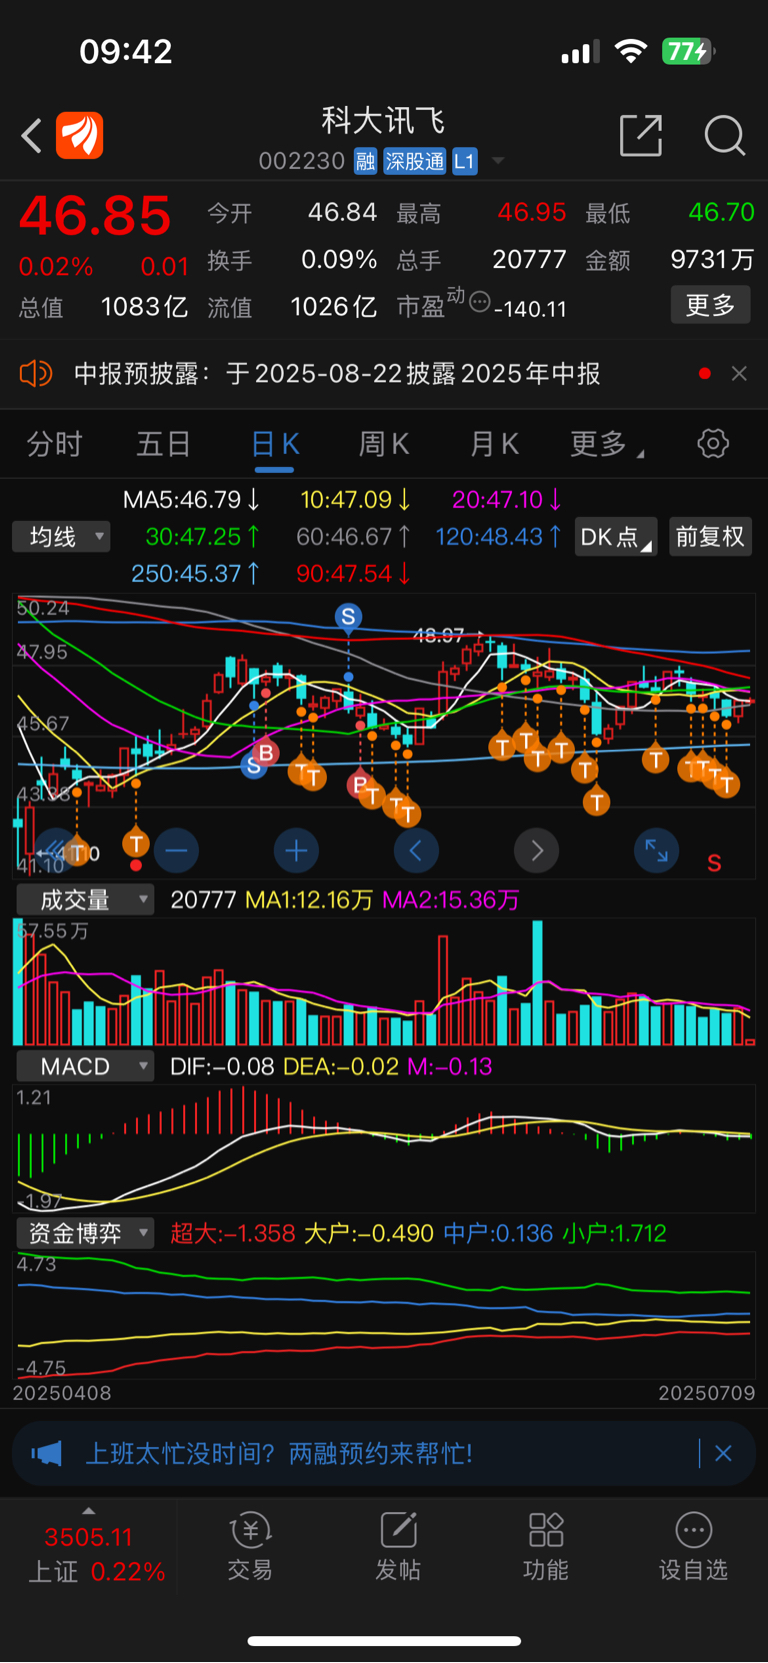Tap the L1 level badge

pos(465,162)
